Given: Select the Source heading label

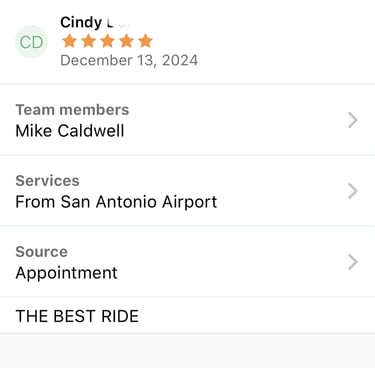Looking at the screenshot, I should pos(41,252).
